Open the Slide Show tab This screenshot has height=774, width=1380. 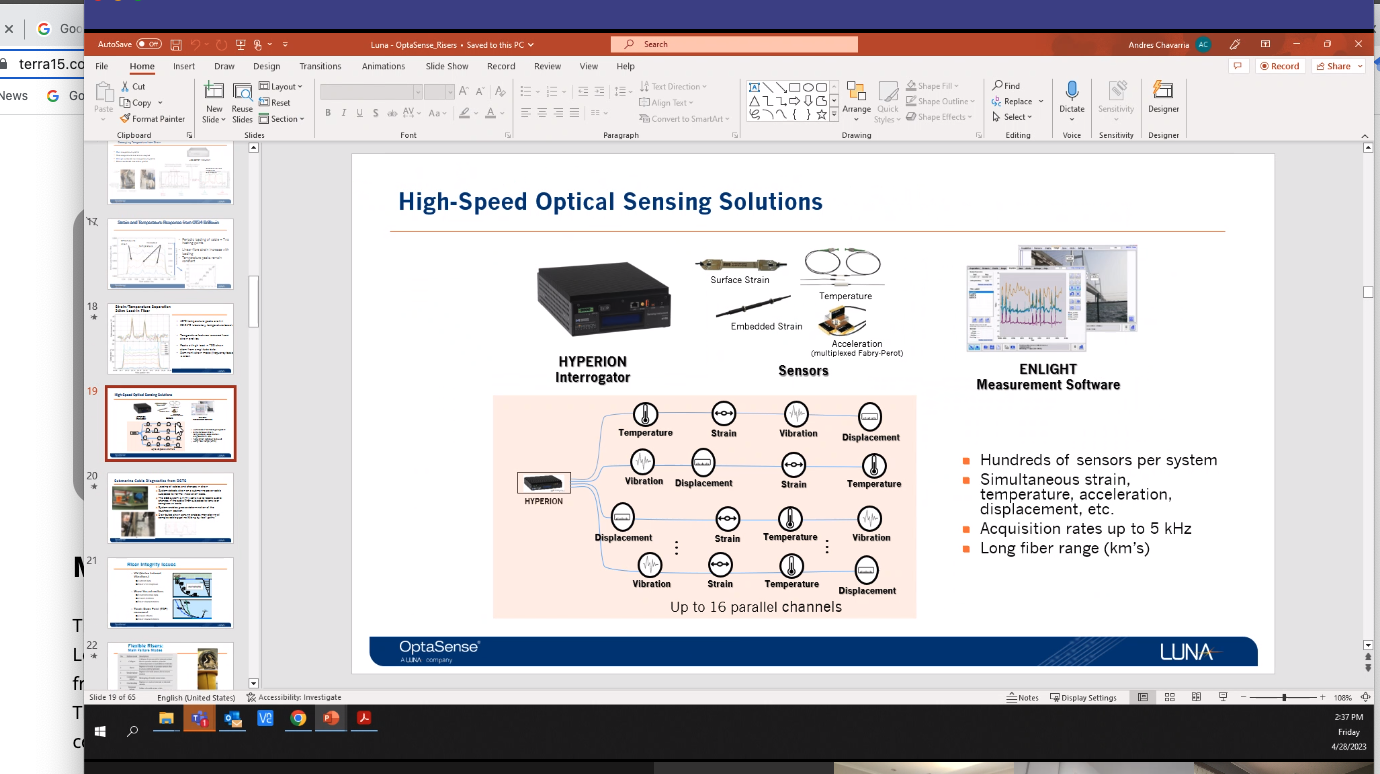(447, 66)
